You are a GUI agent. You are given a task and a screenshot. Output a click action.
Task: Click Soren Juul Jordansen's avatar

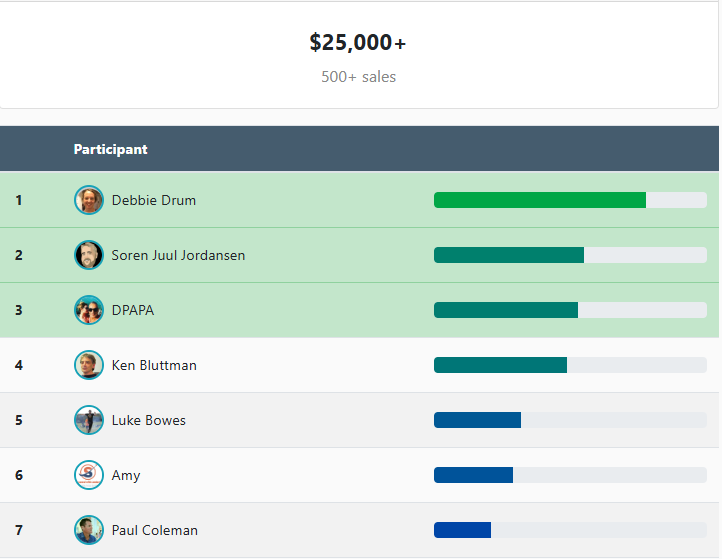[89, 255]
